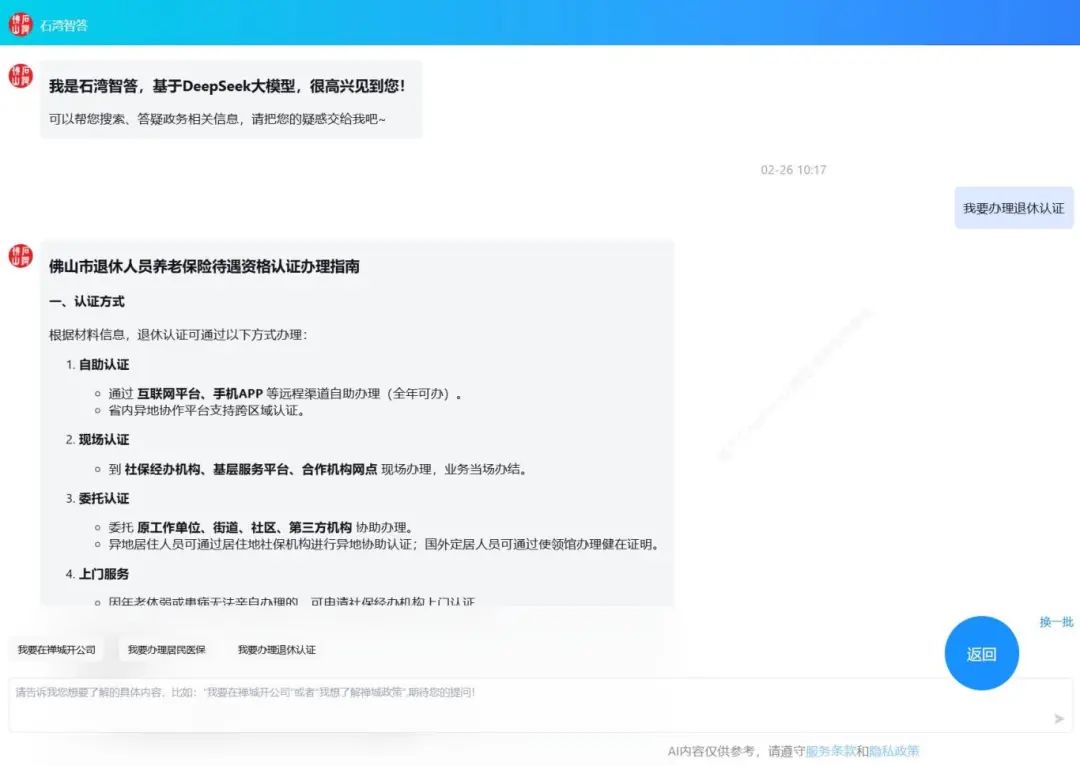Click the 自助认证 list heading
The height and width of the screenshot is (766, 1080).
point(104,364)
